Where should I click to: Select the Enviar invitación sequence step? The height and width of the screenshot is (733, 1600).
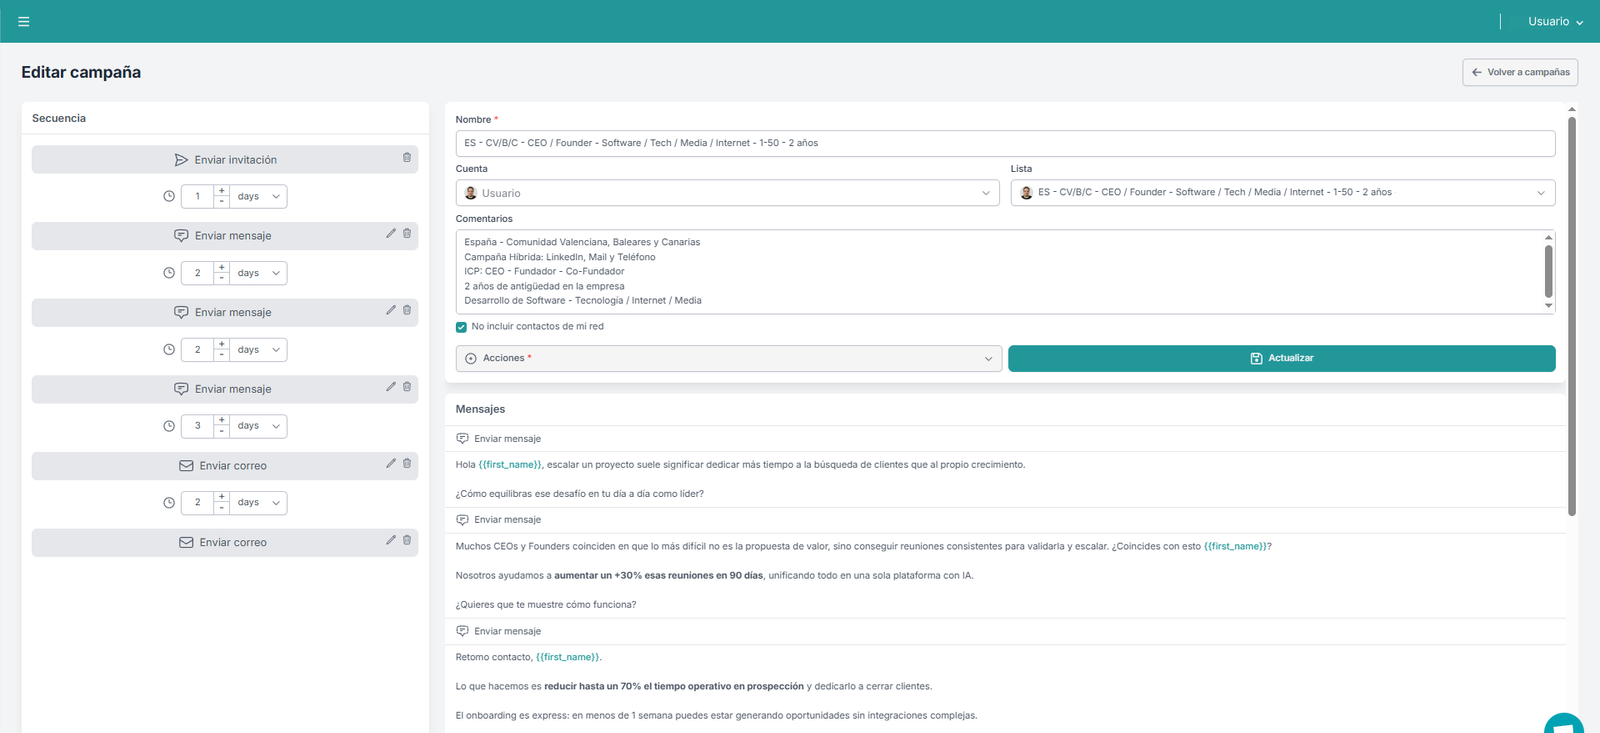pyautogui.click(x=225, y=160)
